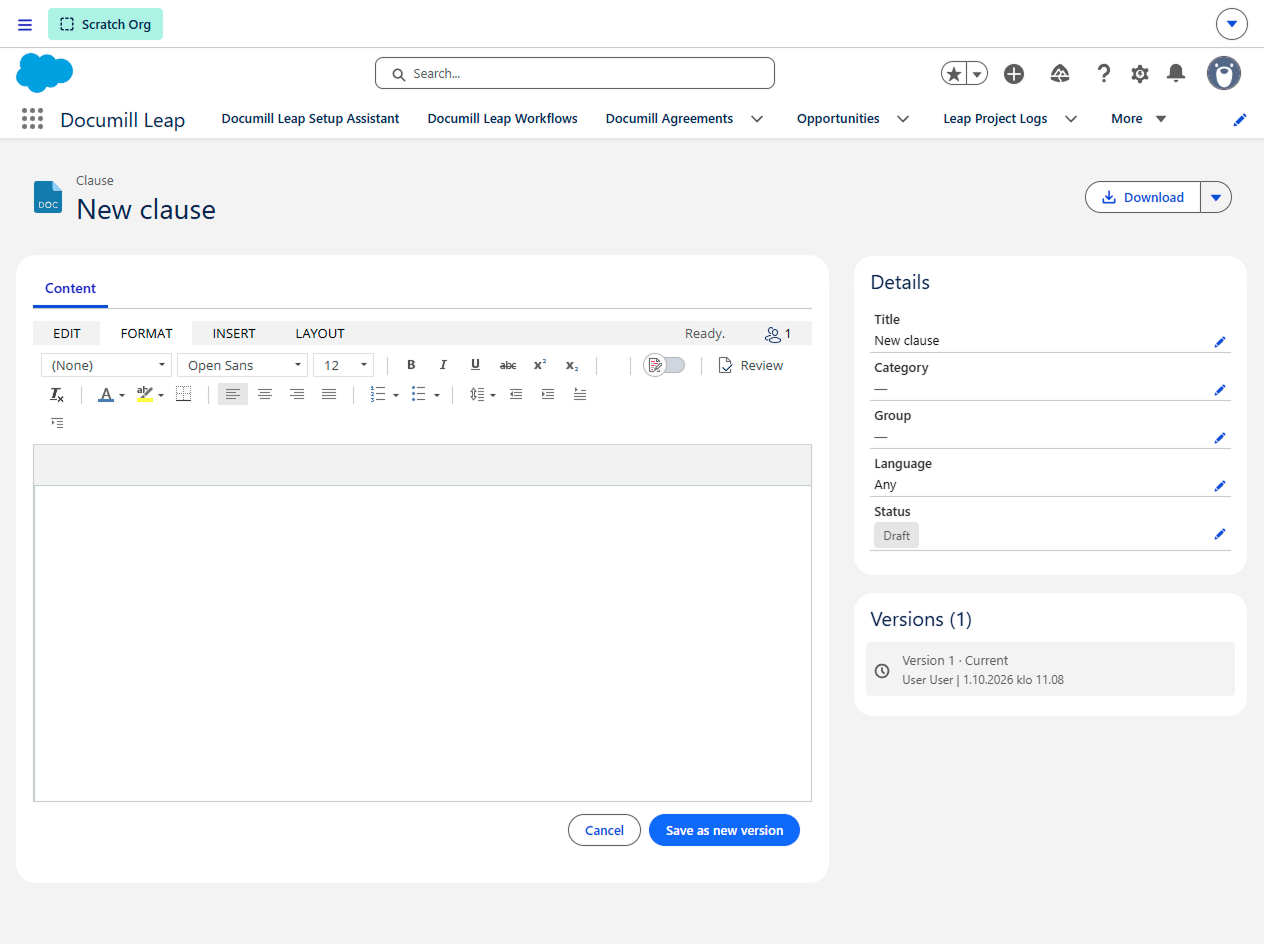
Task: Expand the Download button arrow menu
Action: [x=1216, y=197]
